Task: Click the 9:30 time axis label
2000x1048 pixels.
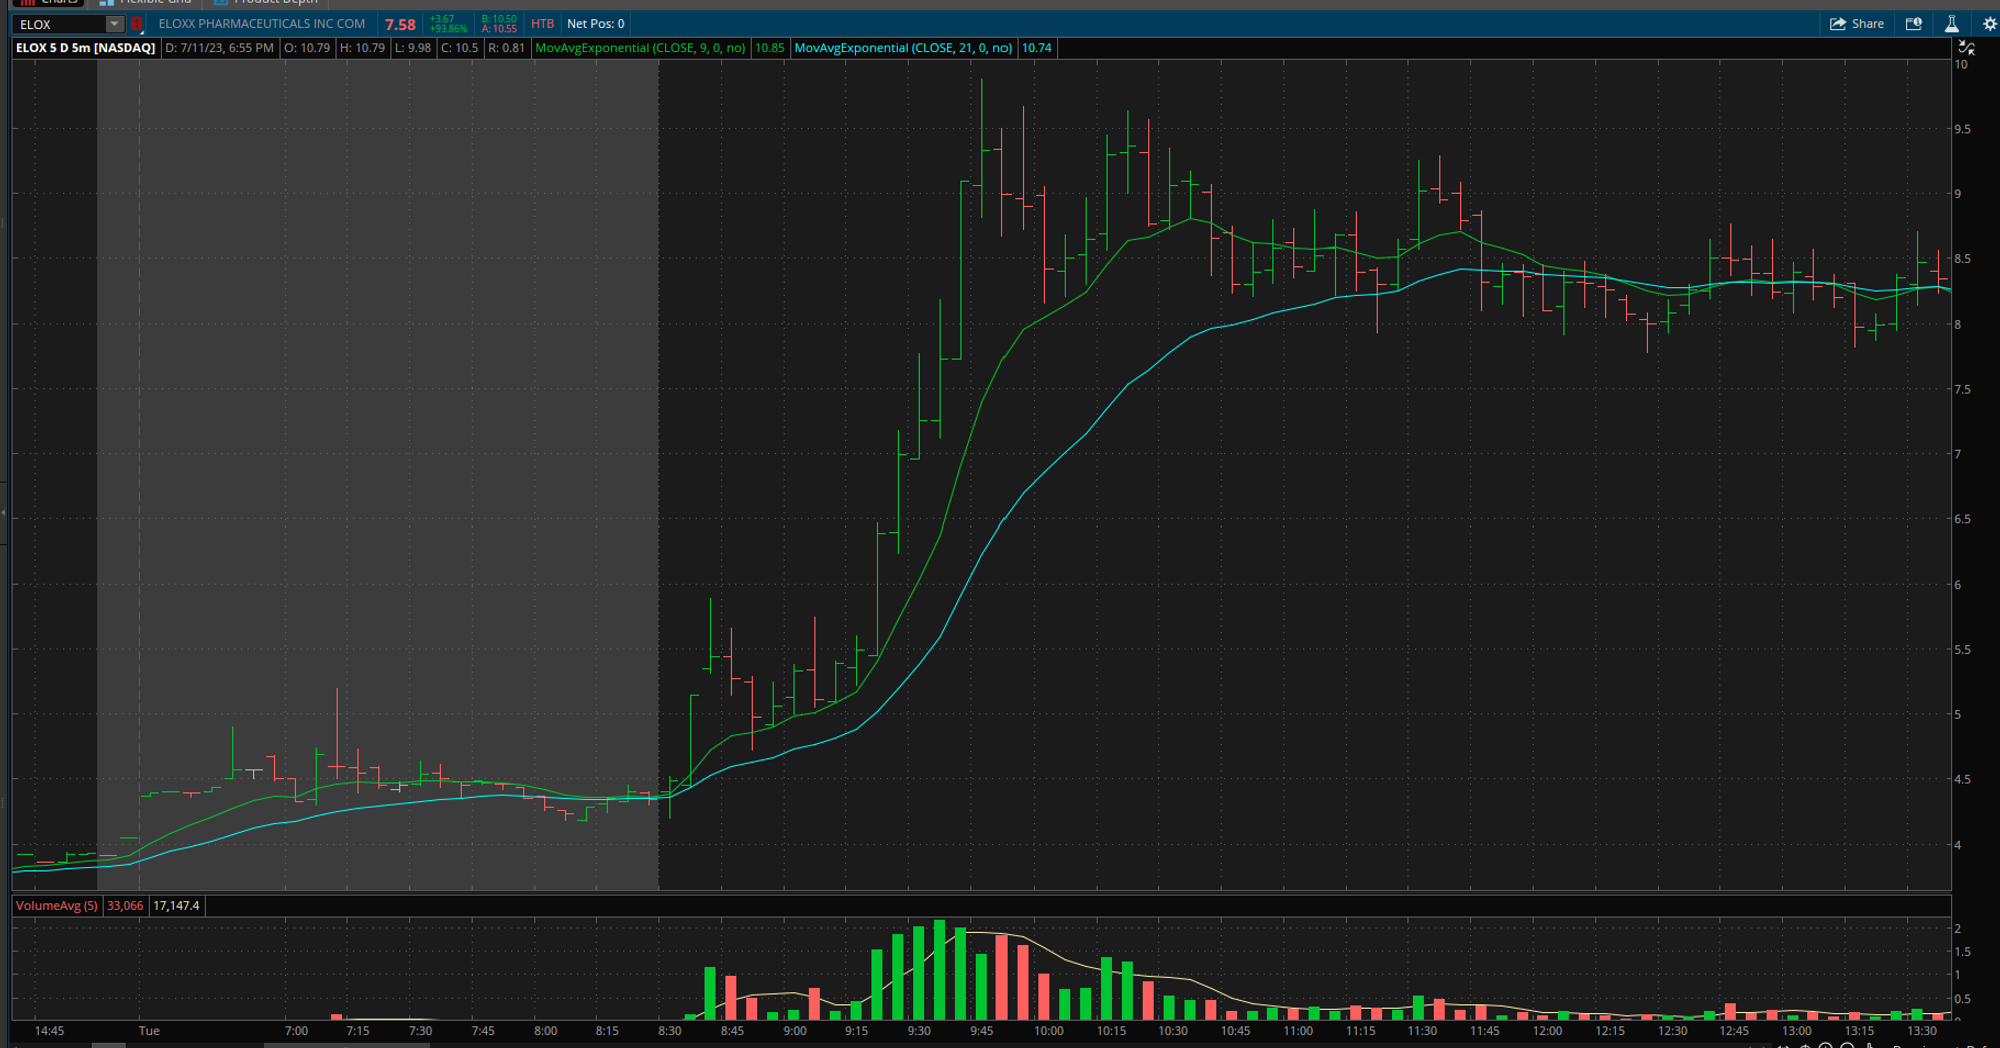Action: [919, 1031]
